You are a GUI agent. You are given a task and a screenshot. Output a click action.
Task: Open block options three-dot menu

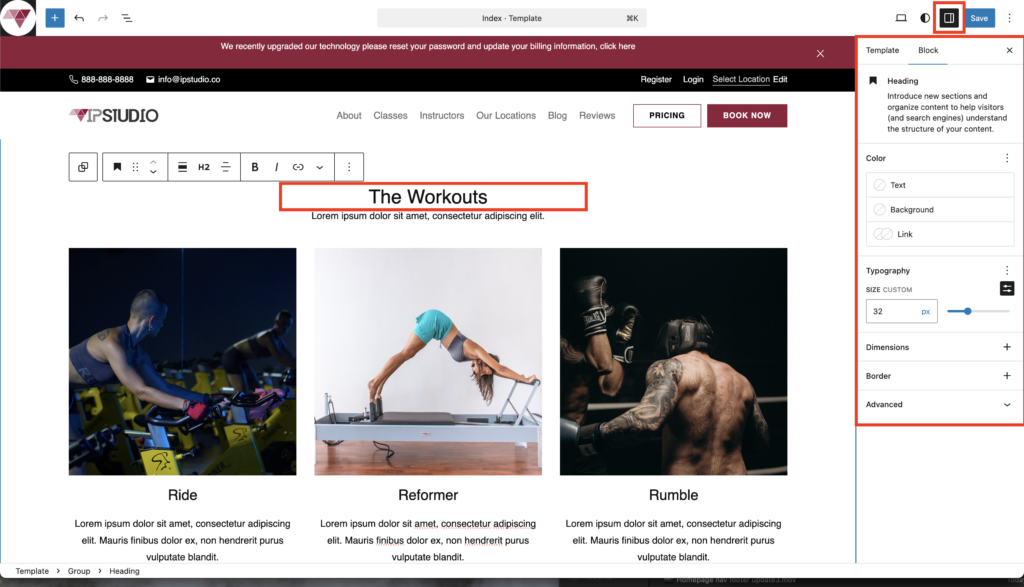(349, 167)
